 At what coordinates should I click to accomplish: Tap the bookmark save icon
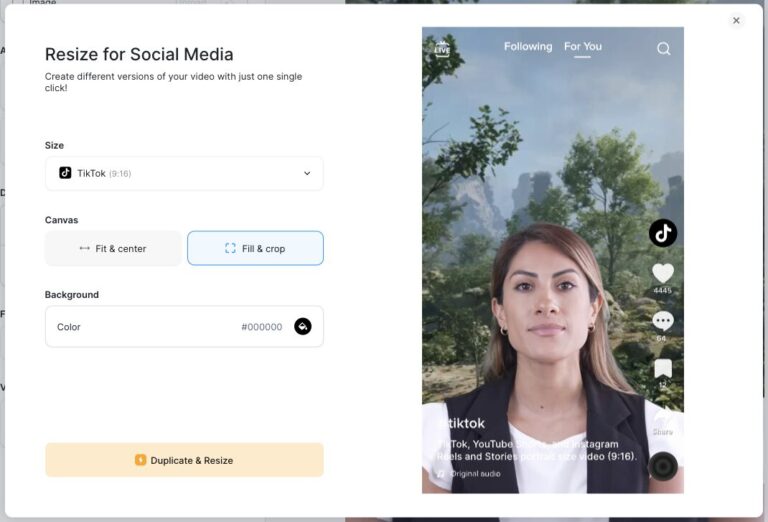click(662, 368)
